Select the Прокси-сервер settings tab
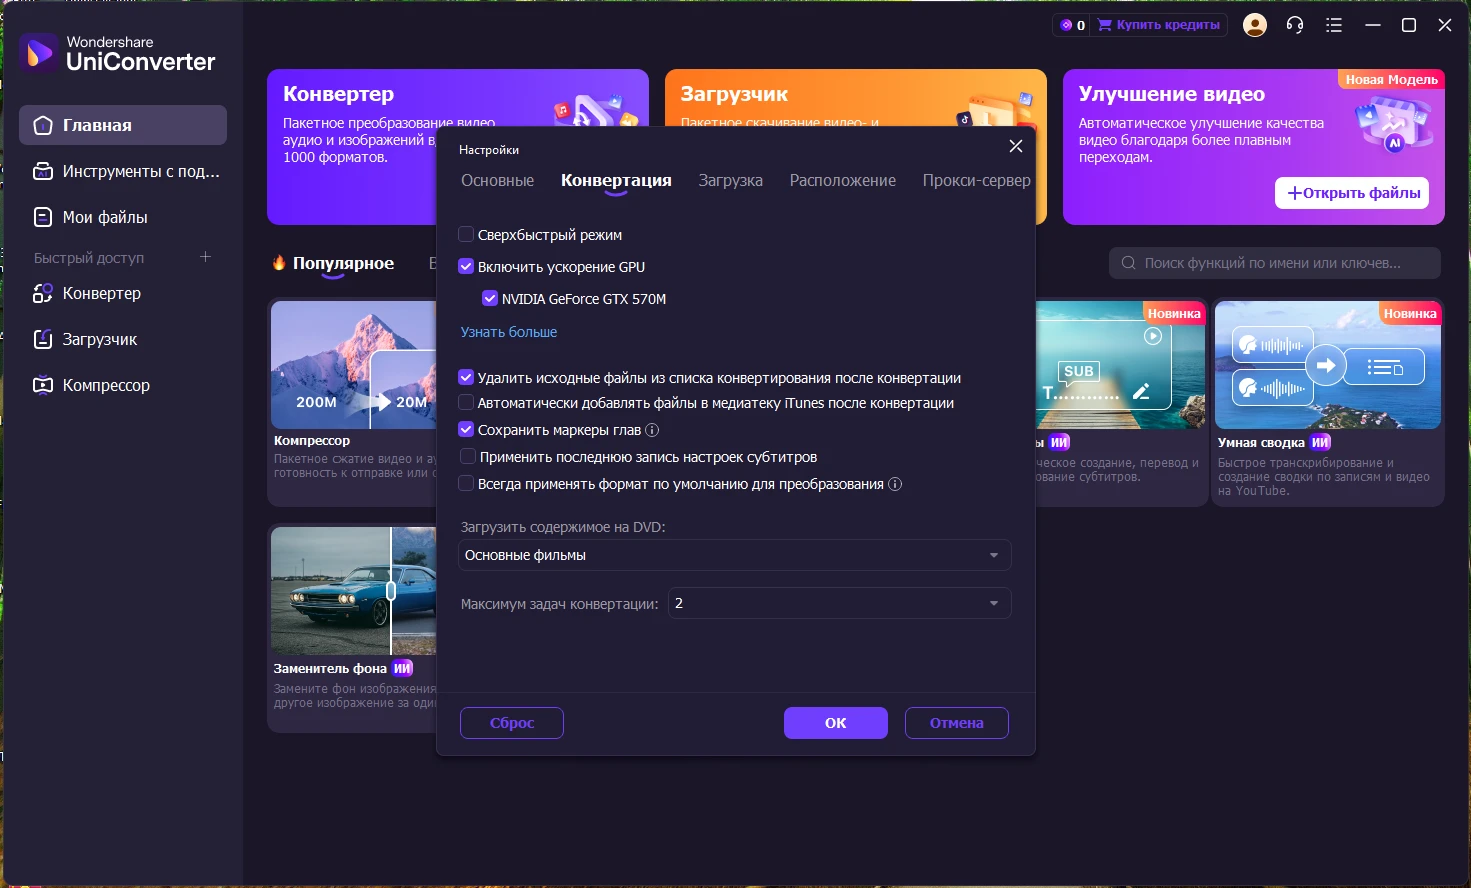Image resolution: width=1471 pixels, height=888 pixels. (975, 181)
